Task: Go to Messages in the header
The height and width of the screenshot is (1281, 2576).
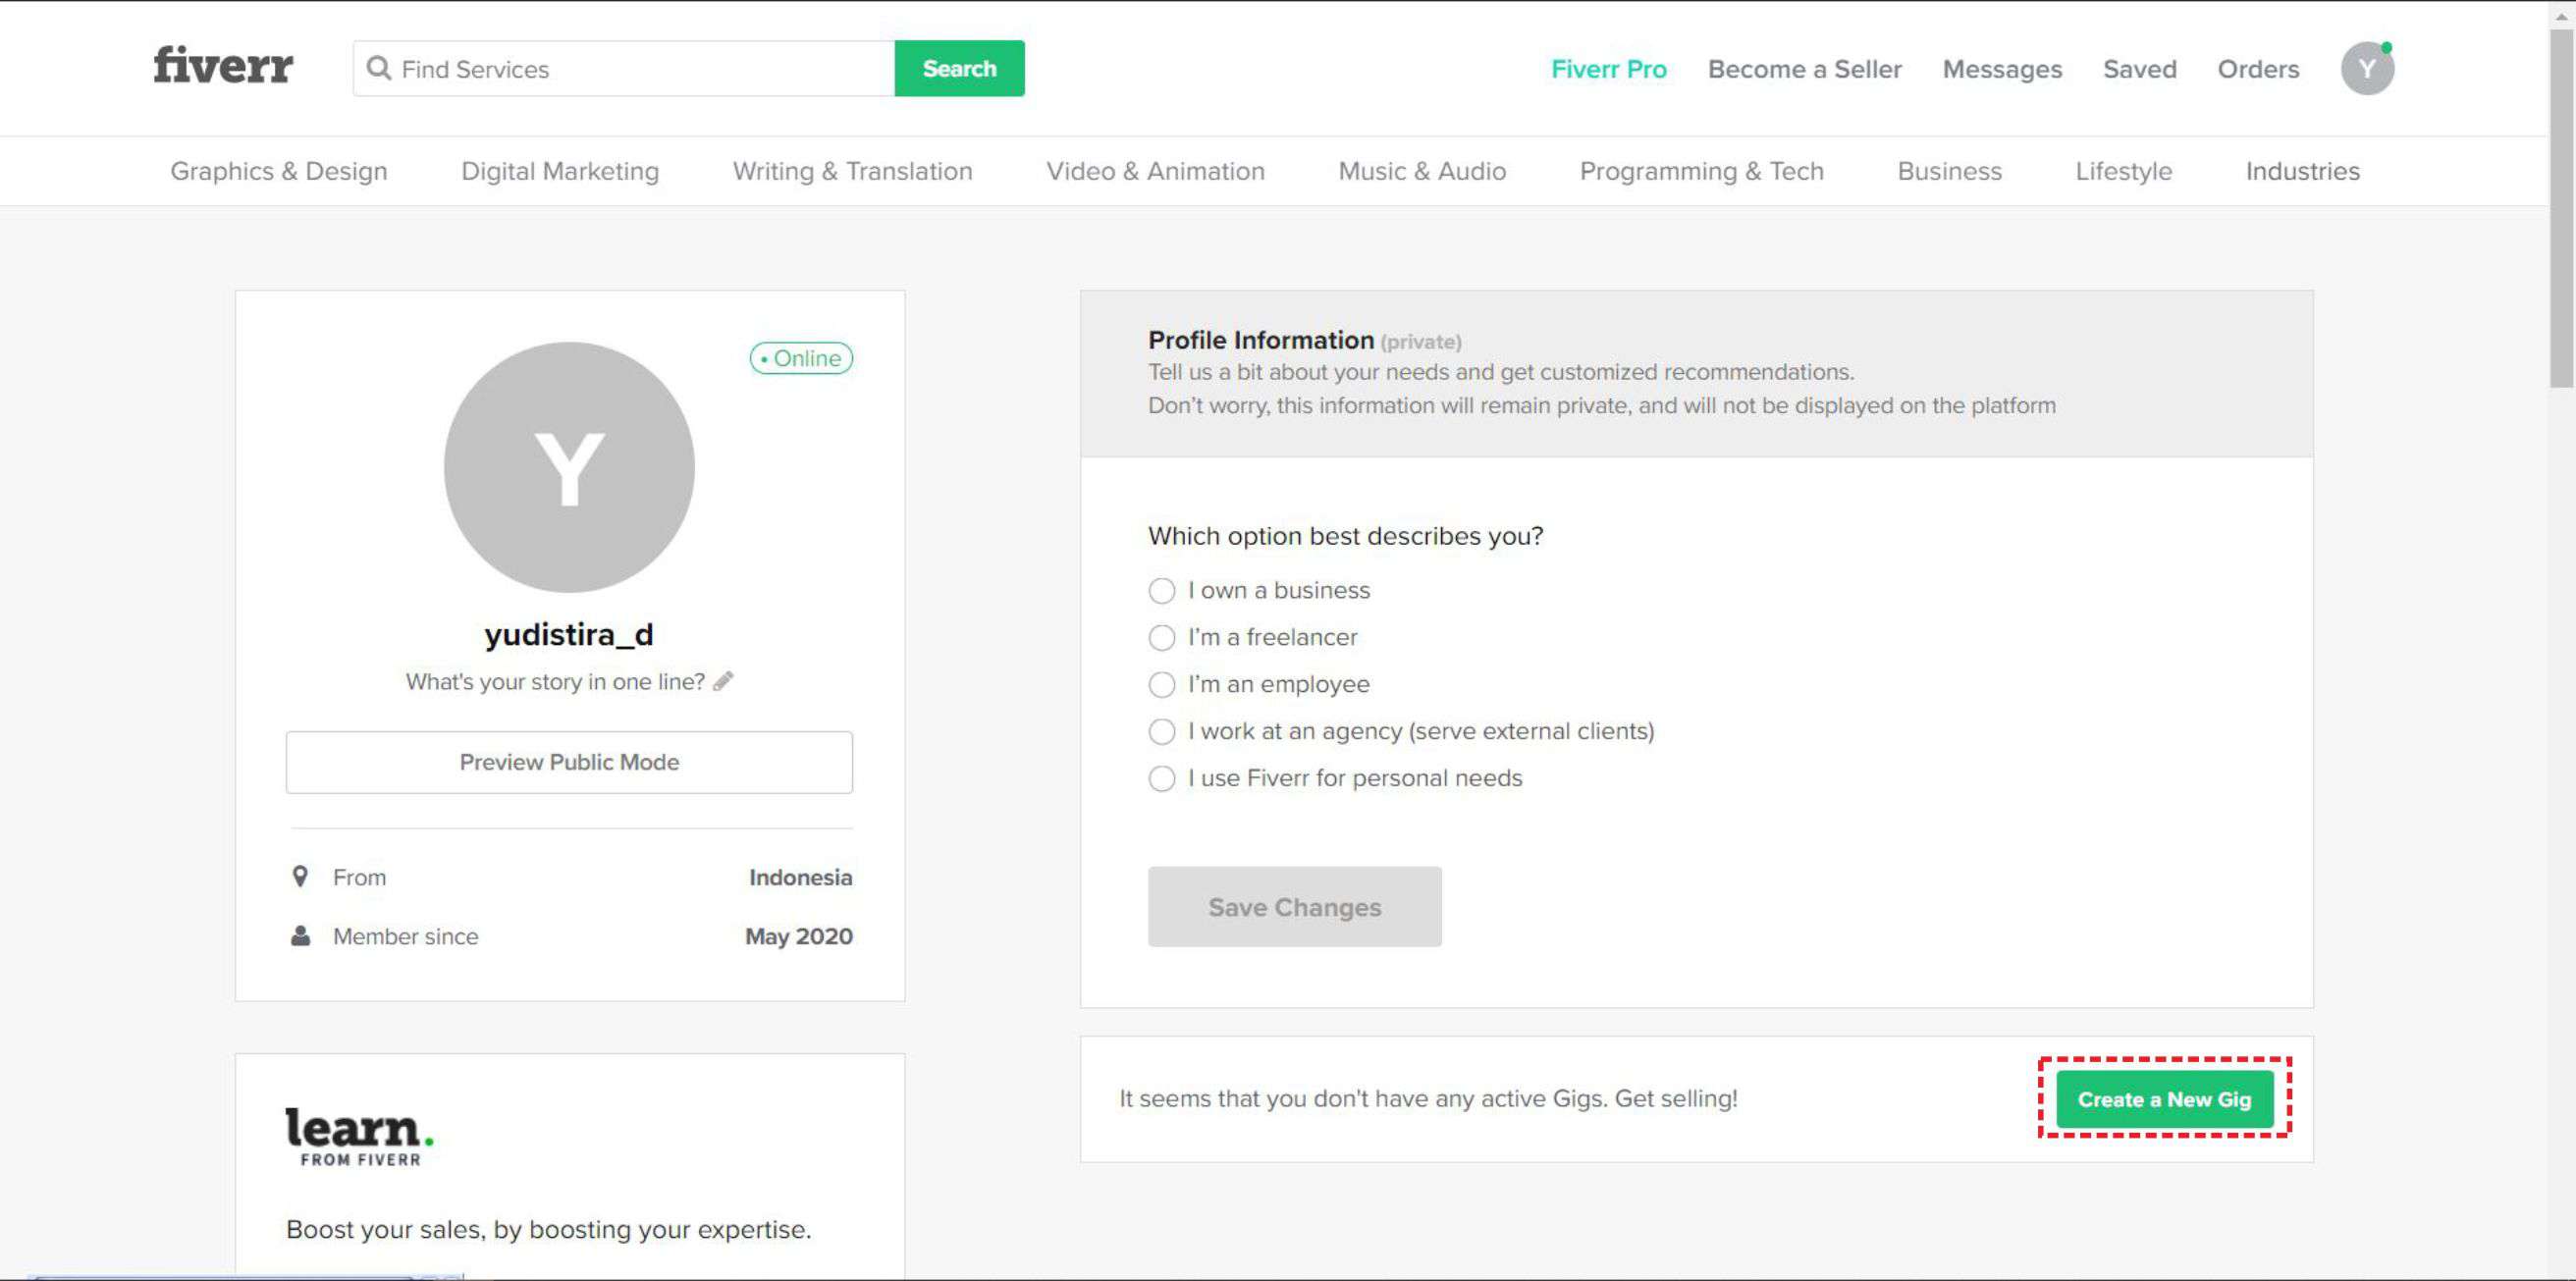Action: tap(2002, 69)
